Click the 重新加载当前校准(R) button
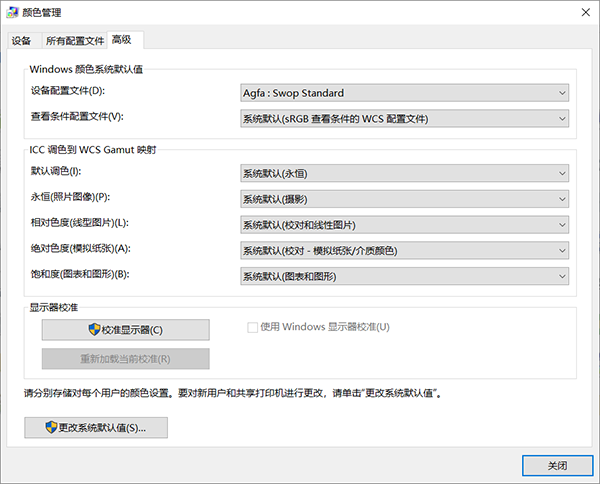This screenshot has height=484, width=600. pyautogui.click(x=125, y=359)
